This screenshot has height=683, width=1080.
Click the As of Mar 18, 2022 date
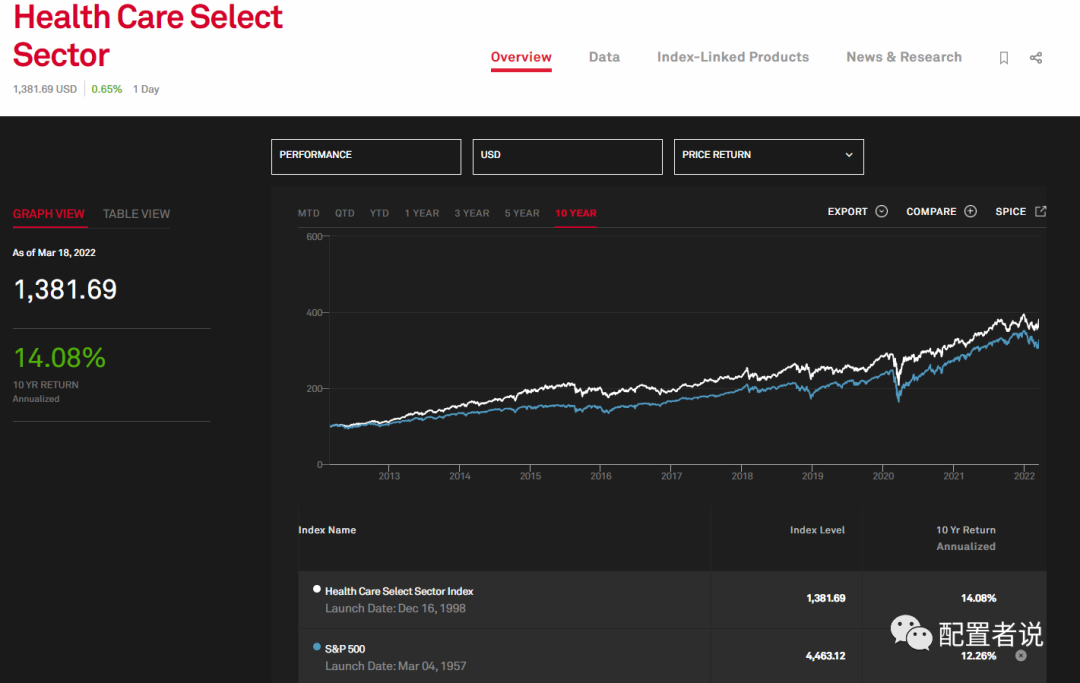[x=54, y=253]
